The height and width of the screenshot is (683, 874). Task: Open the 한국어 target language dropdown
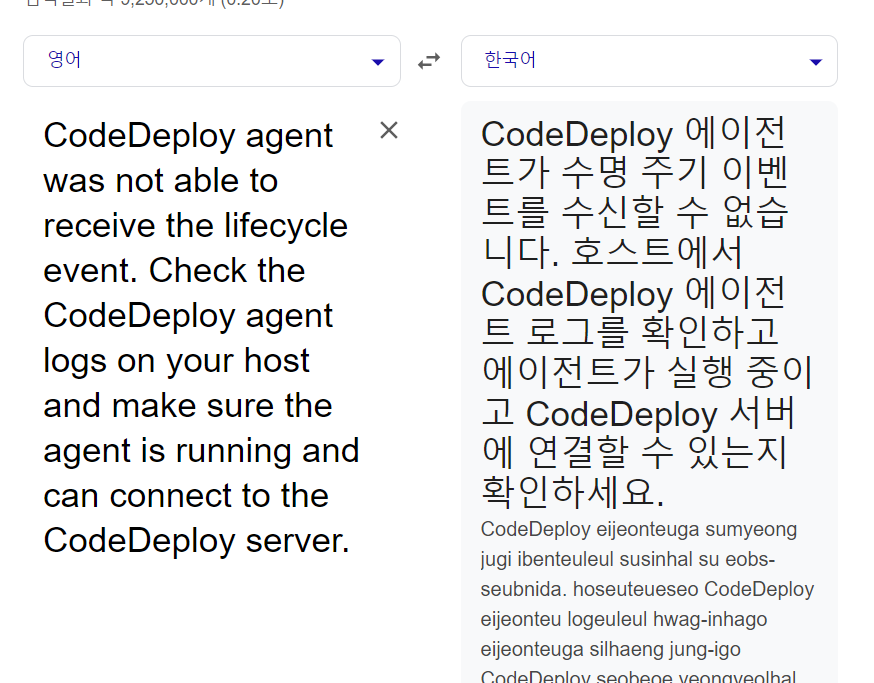[x=649, y=61]
